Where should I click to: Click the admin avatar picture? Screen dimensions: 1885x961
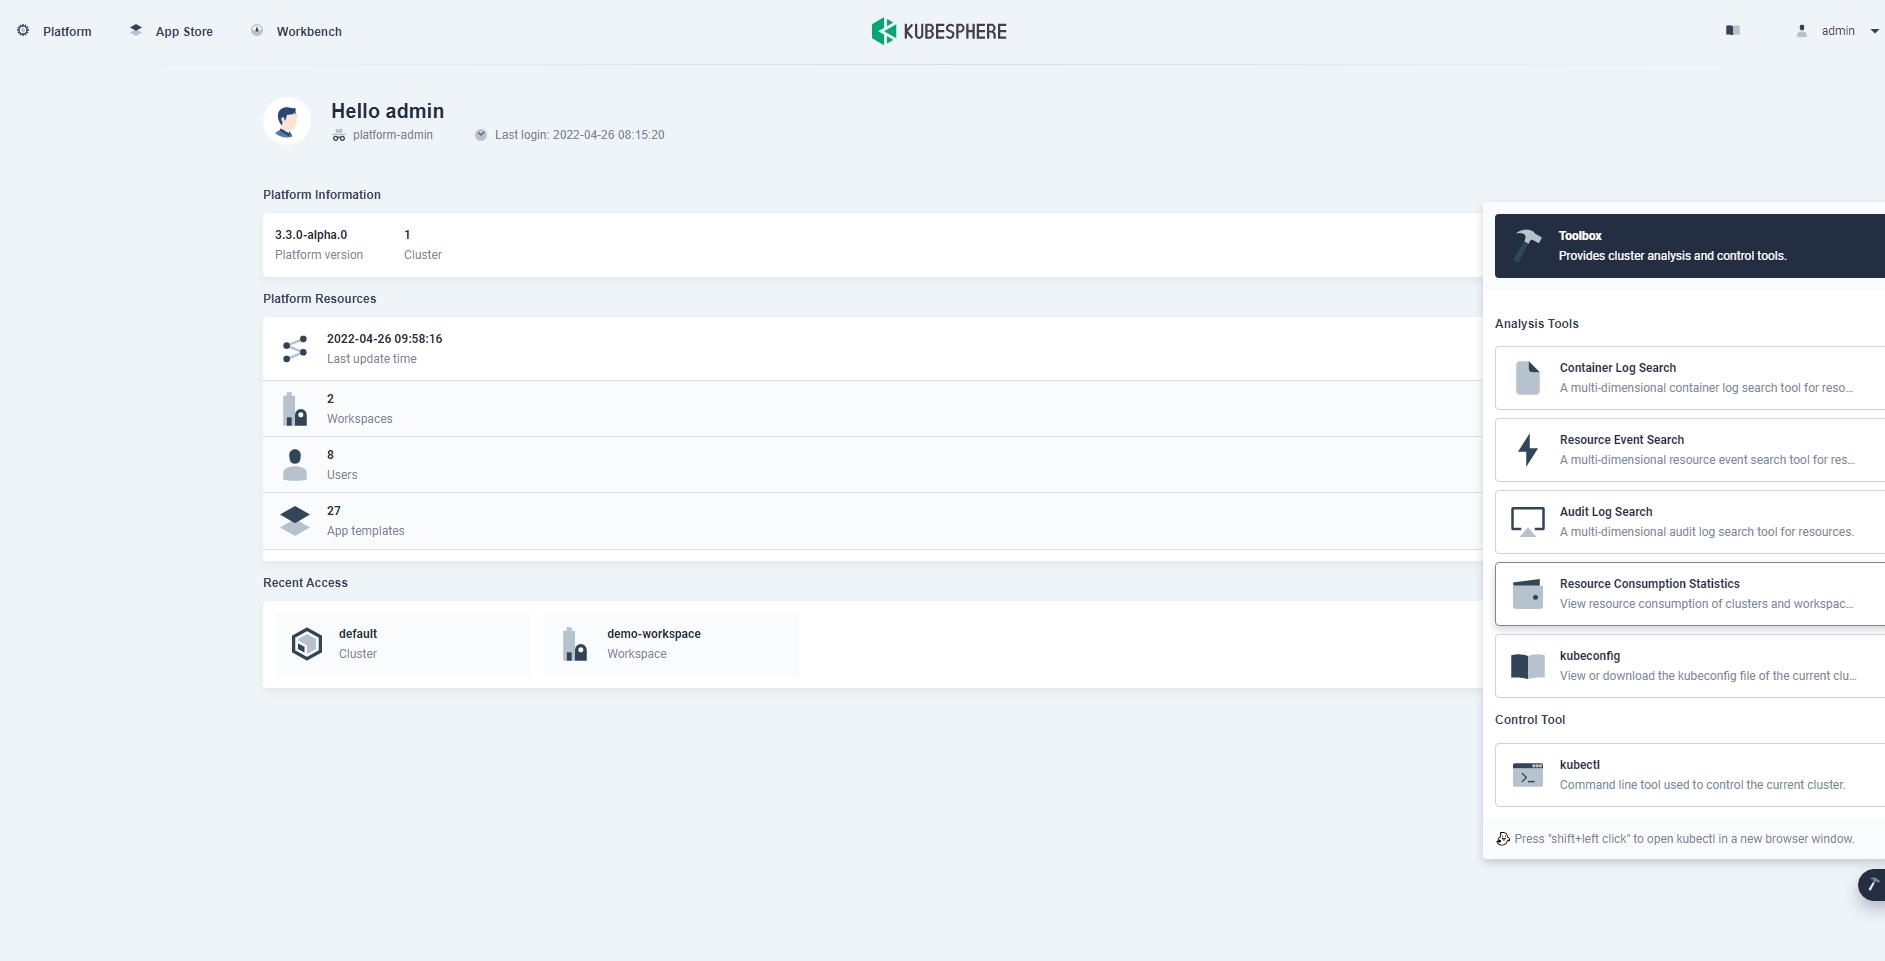(x=287, y=121)
